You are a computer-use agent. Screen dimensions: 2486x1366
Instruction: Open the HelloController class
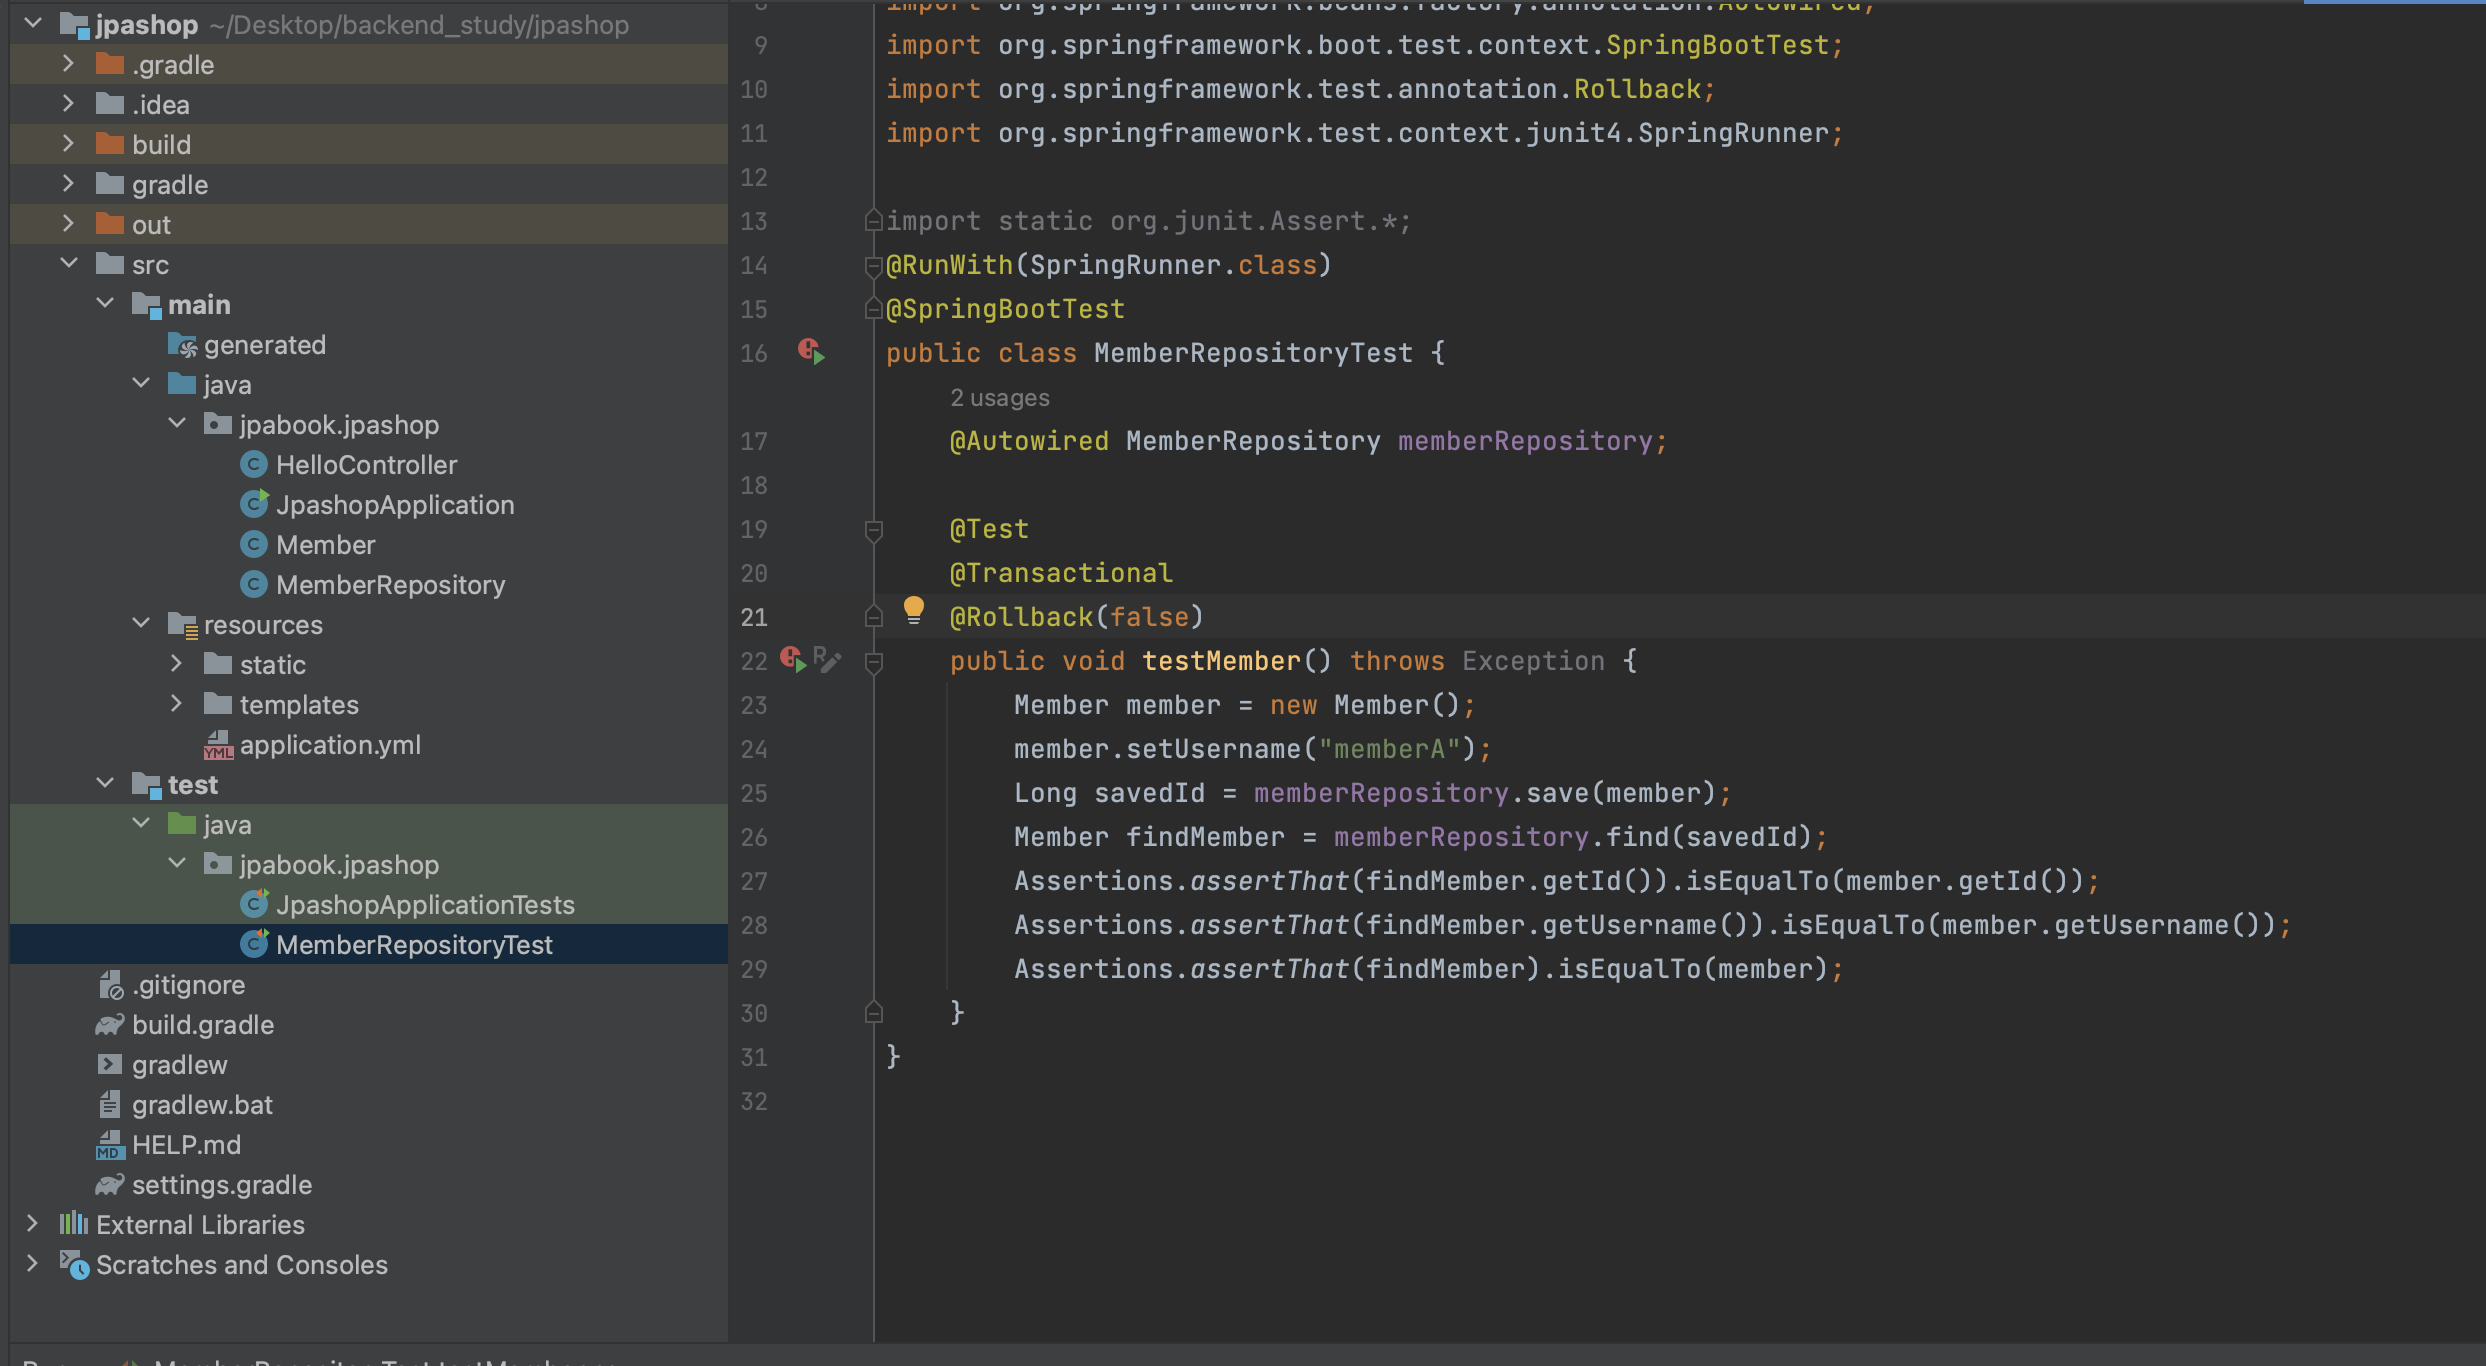366,465
